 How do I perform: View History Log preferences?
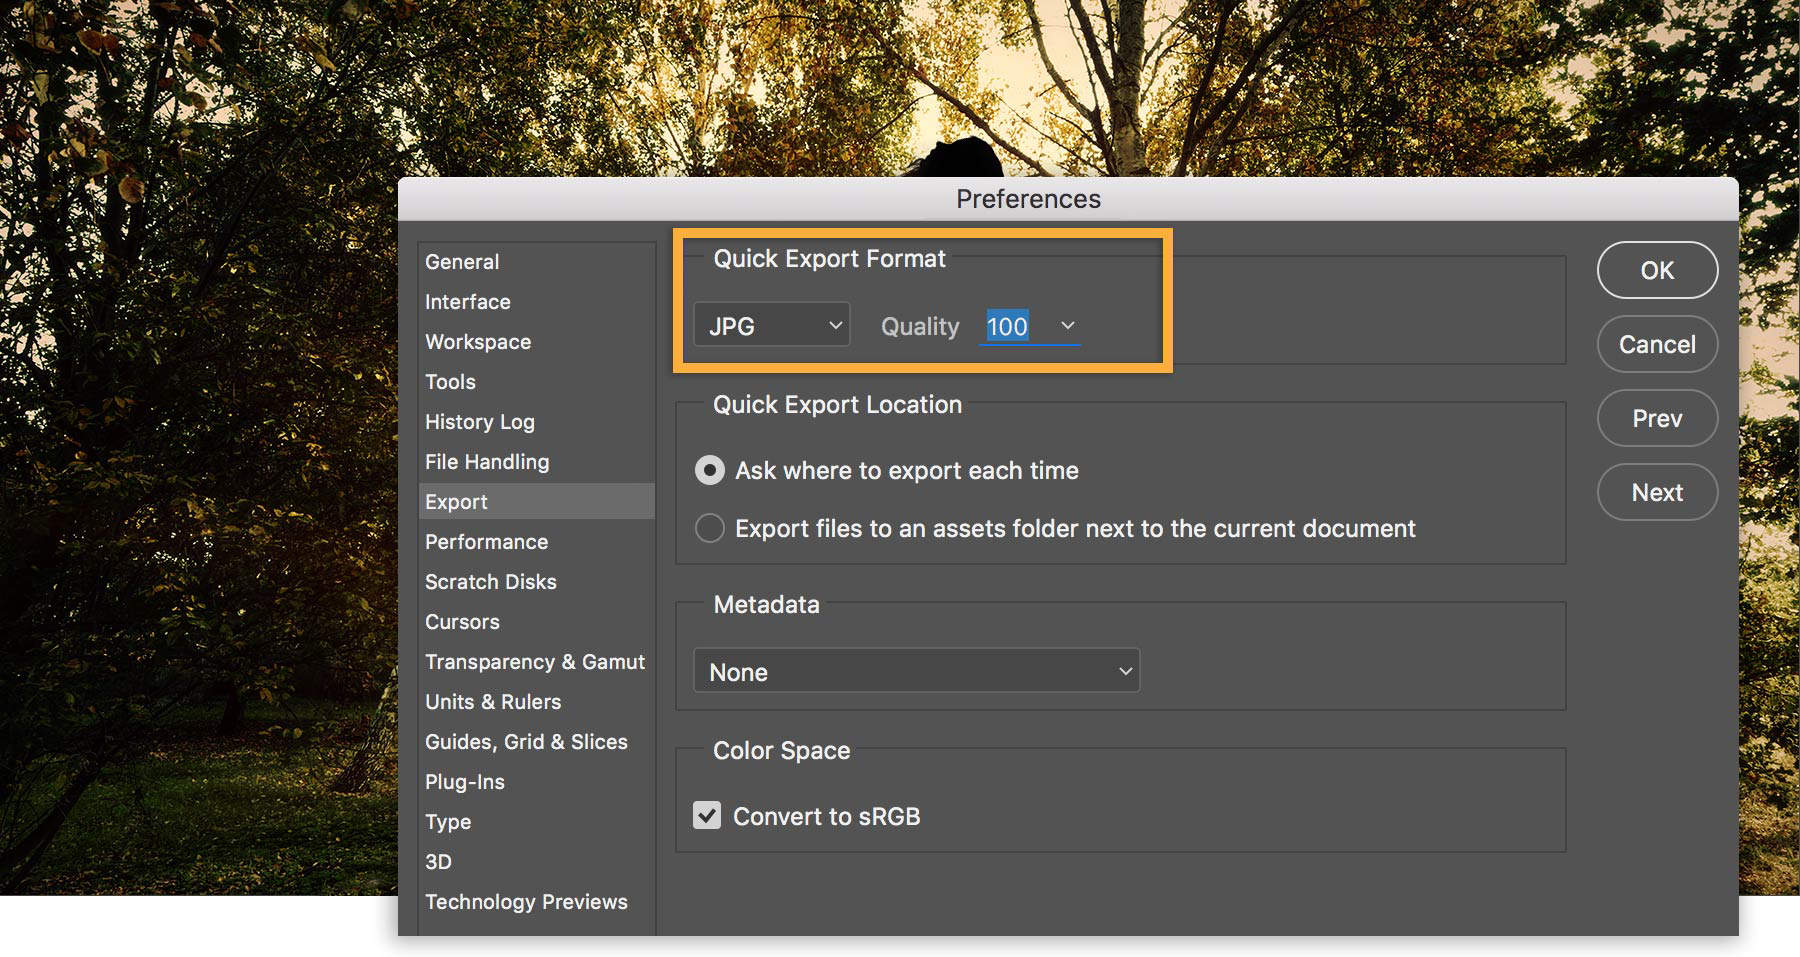(479, 421)
